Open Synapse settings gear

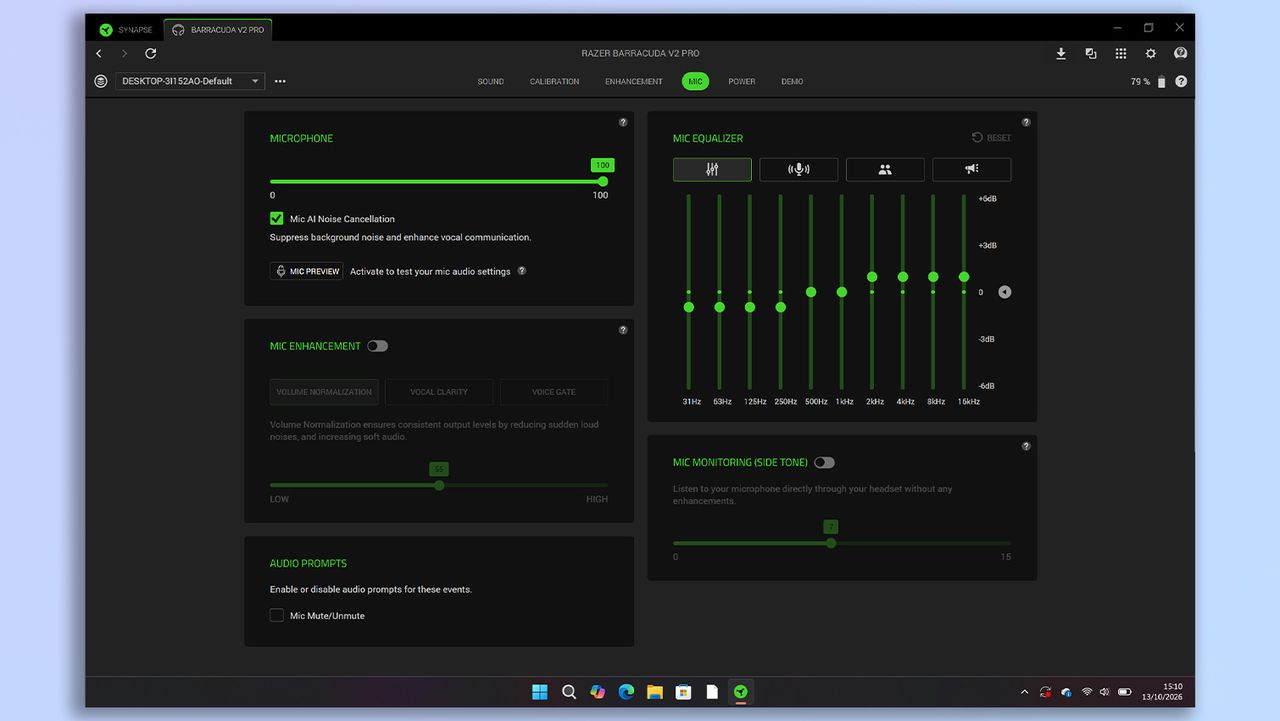[x=1151, y=54]
